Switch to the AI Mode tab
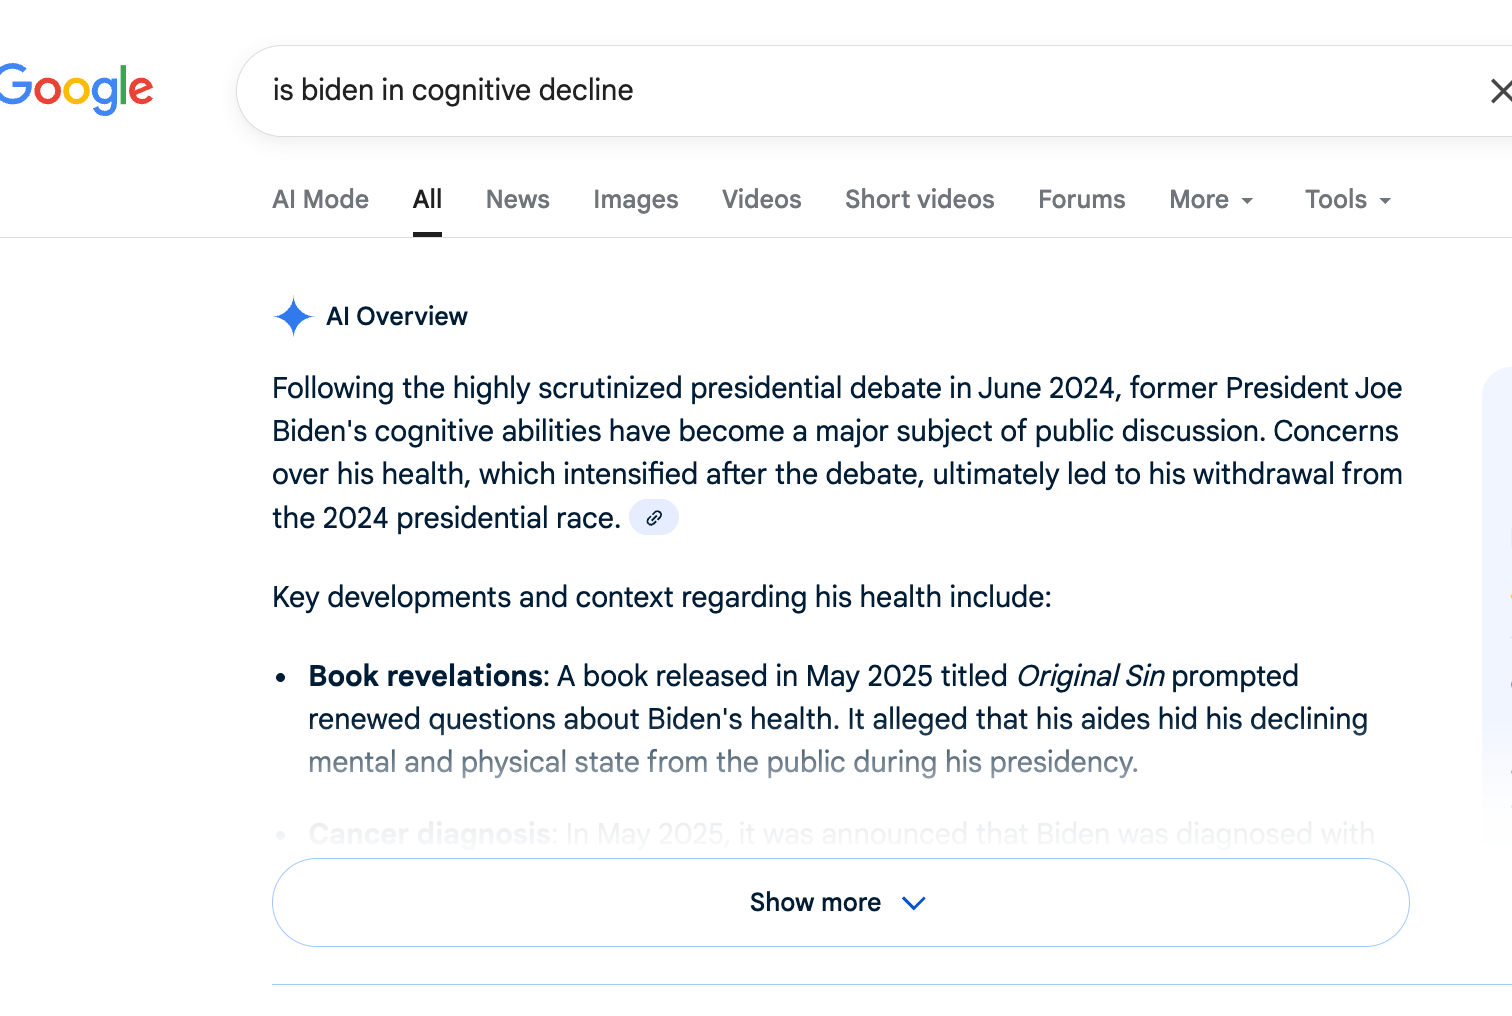Viewport: 1512px width, 1016px height. [320, 200]
